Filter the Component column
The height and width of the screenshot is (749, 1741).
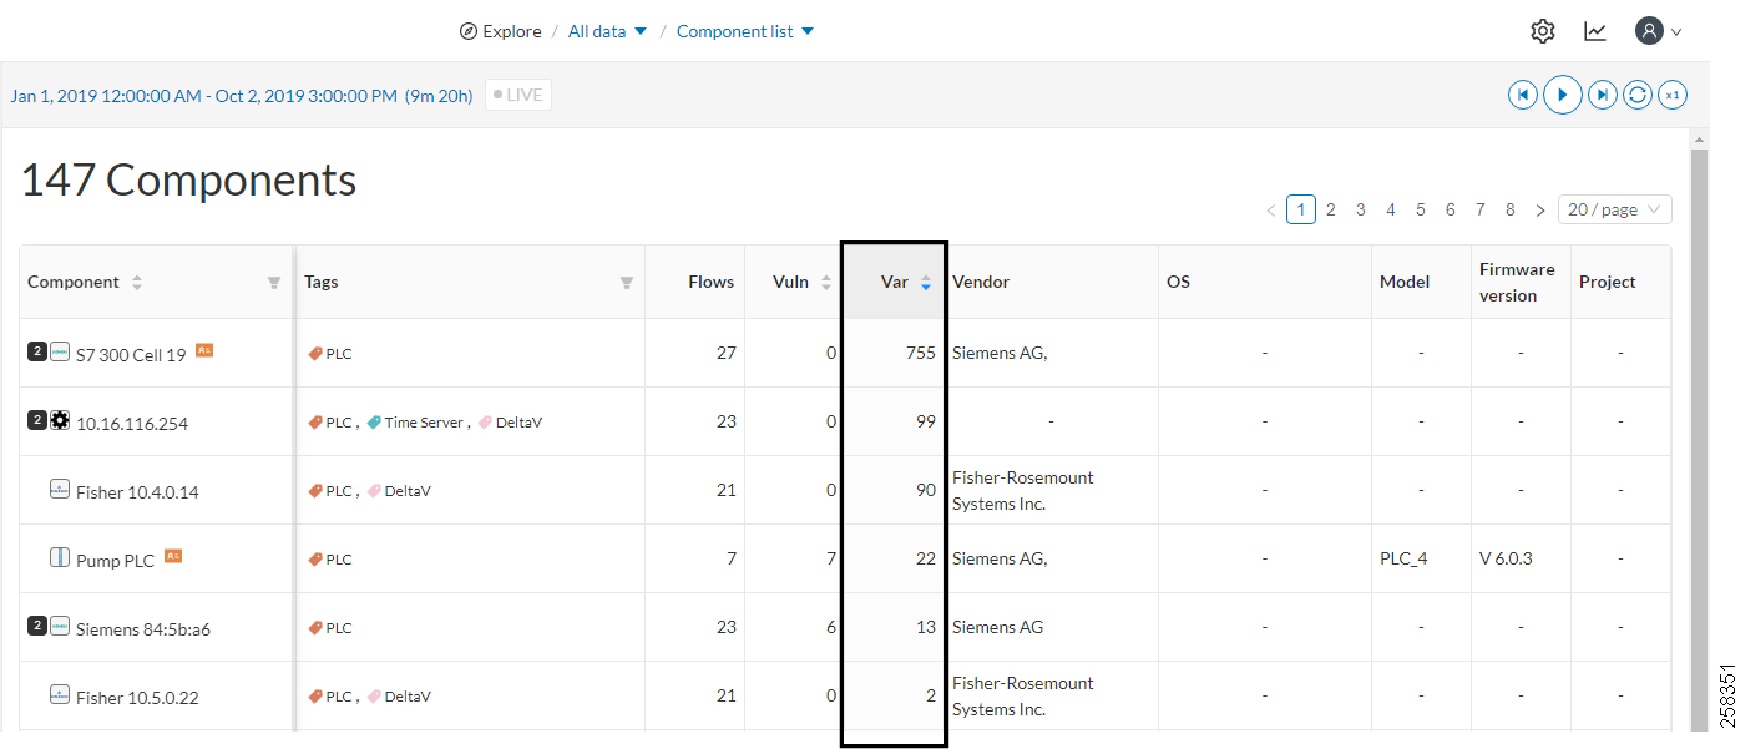click(x=274, y=283)
